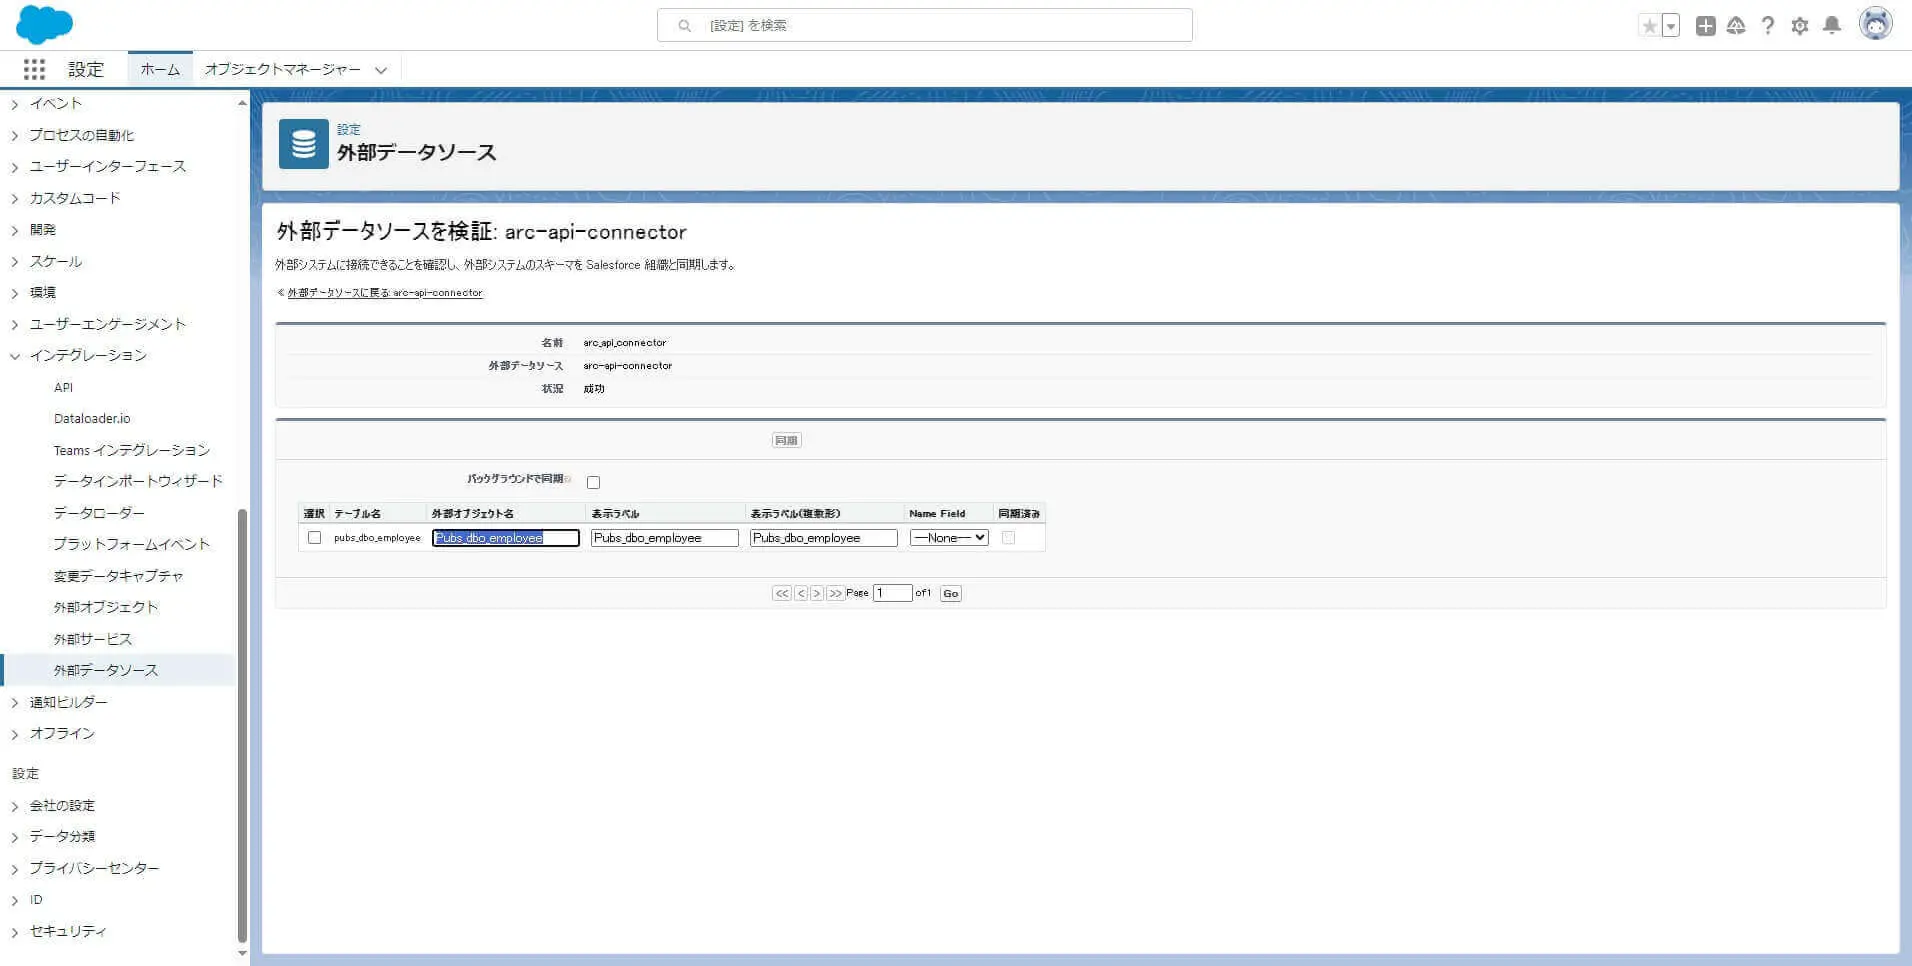
Task: Click the Page number input
Action: coord(893,593)
